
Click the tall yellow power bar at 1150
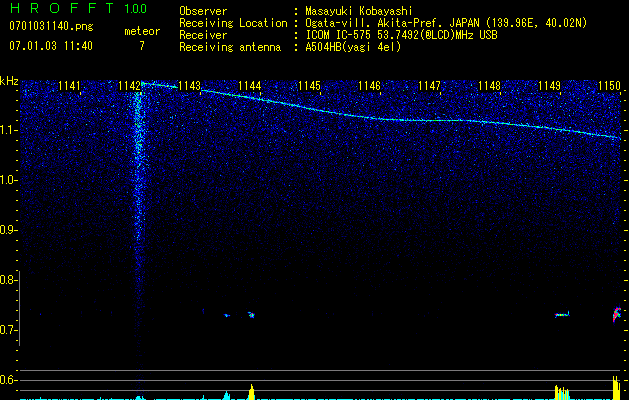click(x=616, y=388)
